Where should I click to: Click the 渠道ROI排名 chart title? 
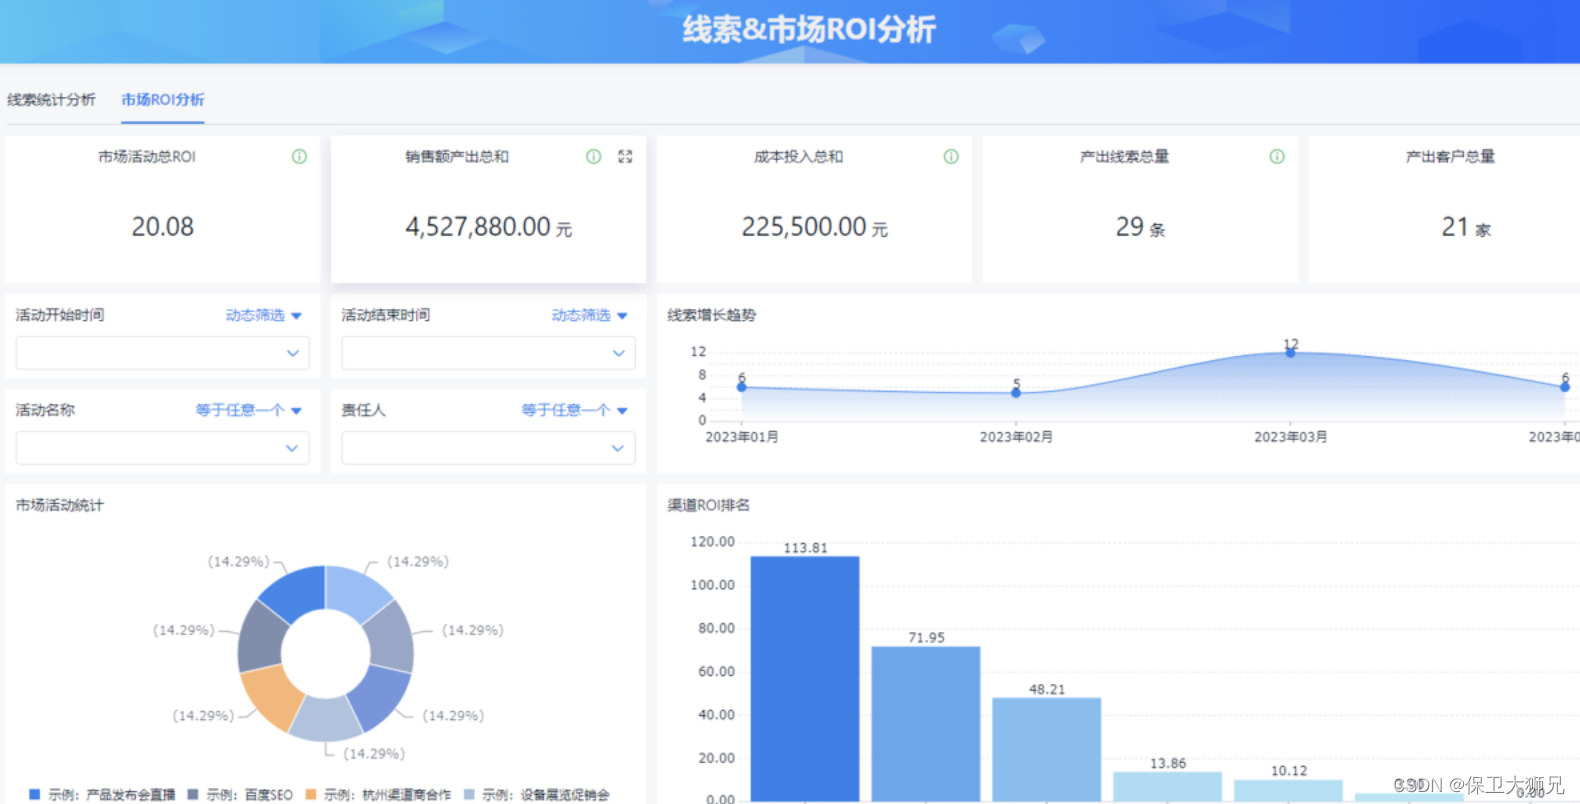point(709,505)
